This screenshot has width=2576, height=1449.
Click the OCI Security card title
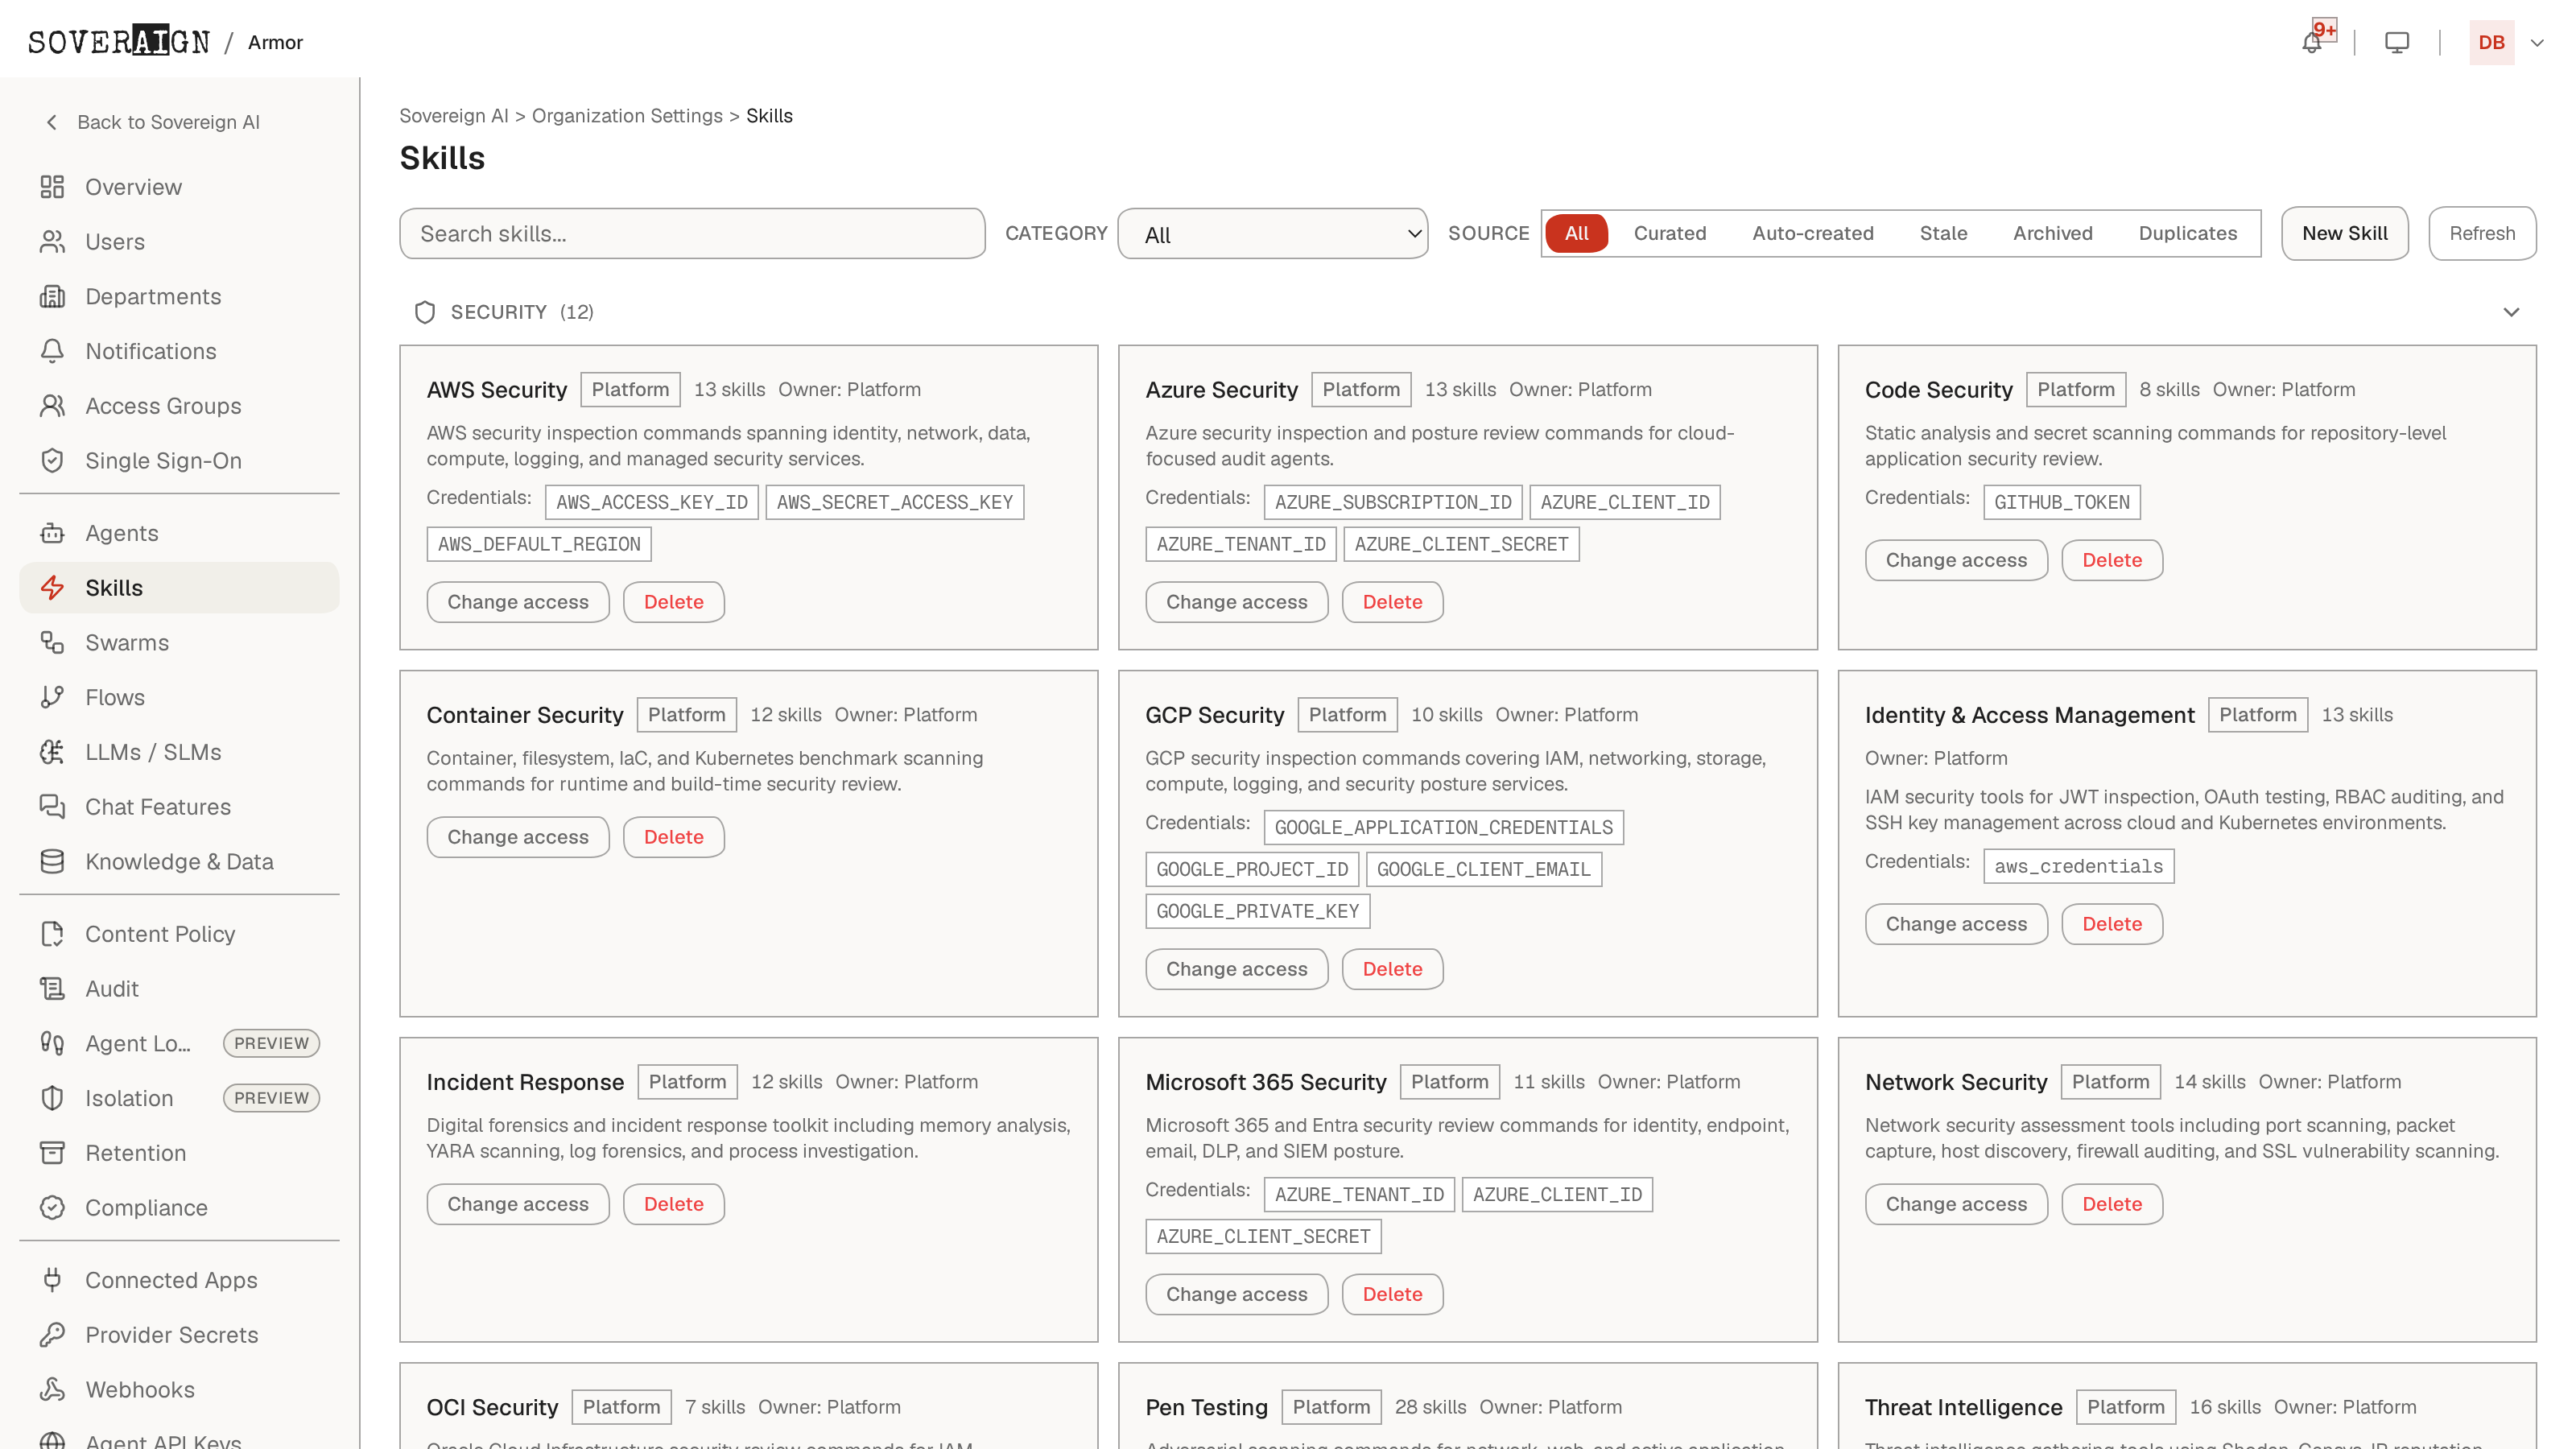click(x=492, y=1407)
